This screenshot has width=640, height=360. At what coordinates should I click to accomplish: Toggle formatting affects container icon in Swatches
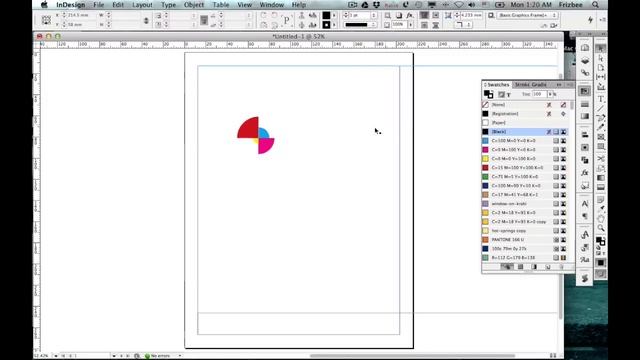click(501, 95)
